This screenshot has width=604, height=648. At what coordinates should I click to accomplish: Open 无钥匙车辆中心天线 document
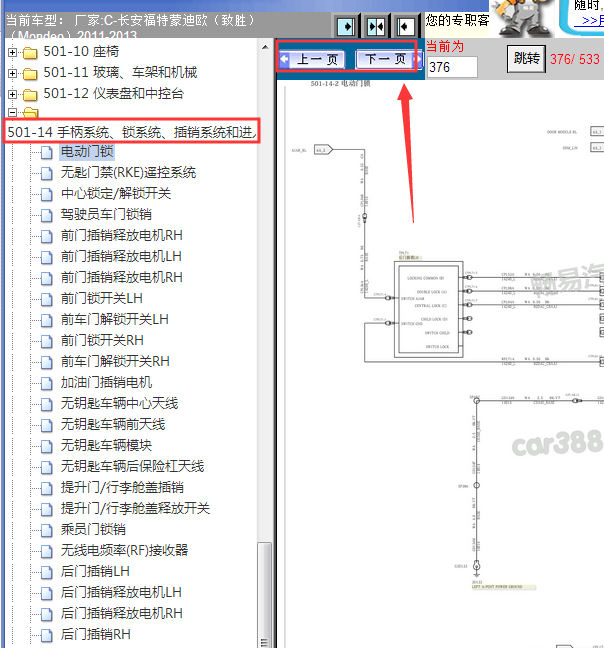119,403
